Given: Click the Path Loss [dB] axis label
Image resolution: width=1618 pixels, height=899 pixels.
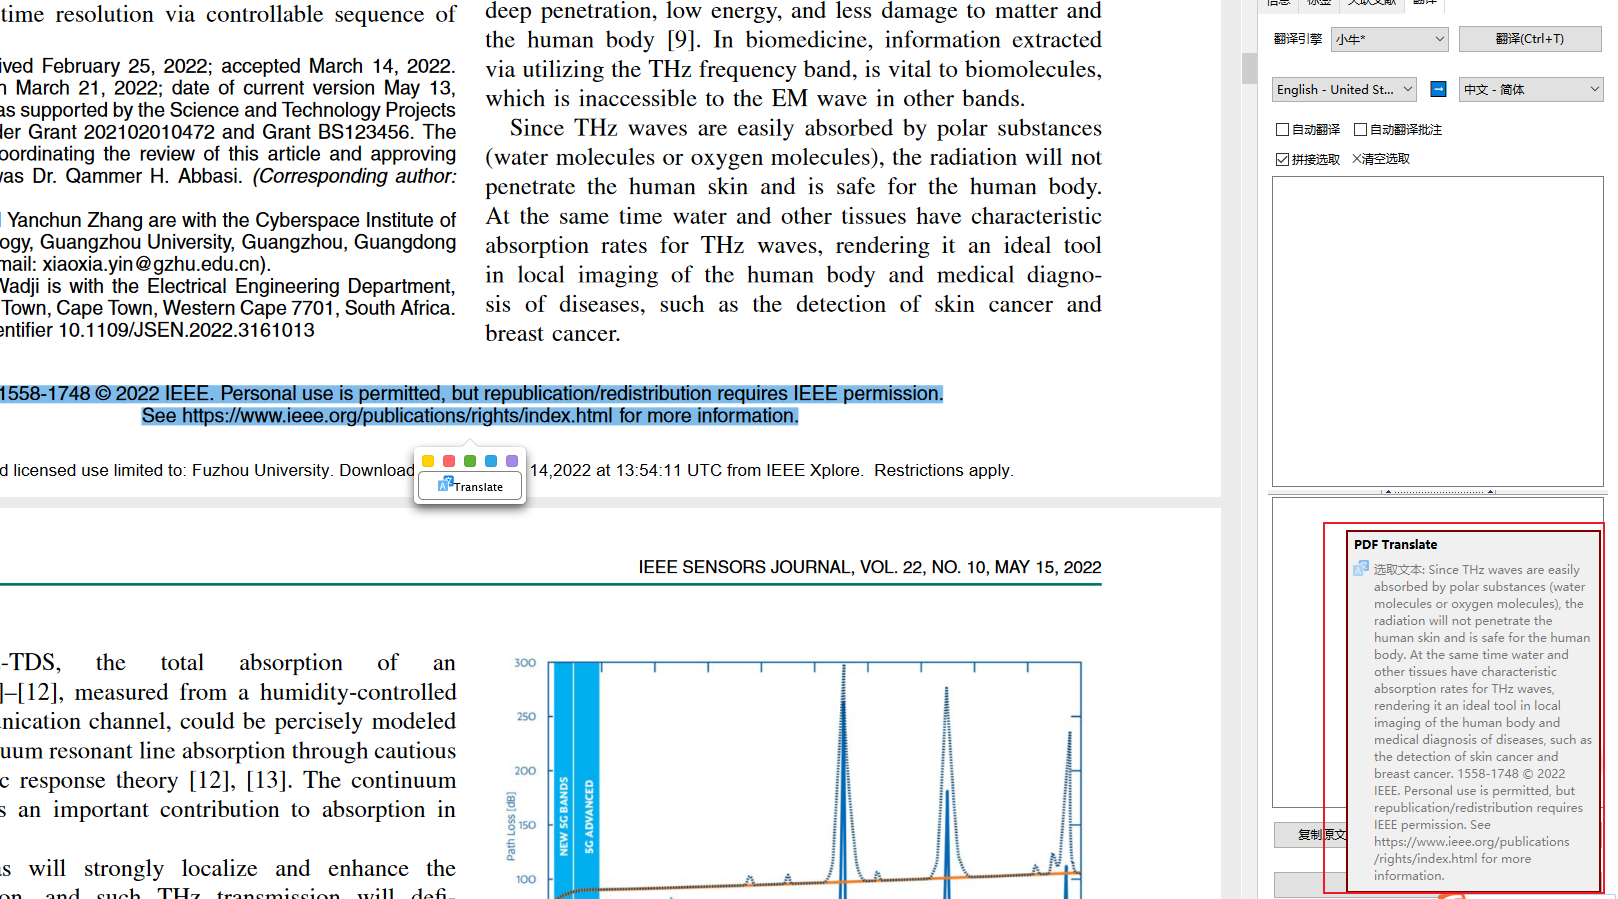Looking at the screenshot, I should 511,826.
